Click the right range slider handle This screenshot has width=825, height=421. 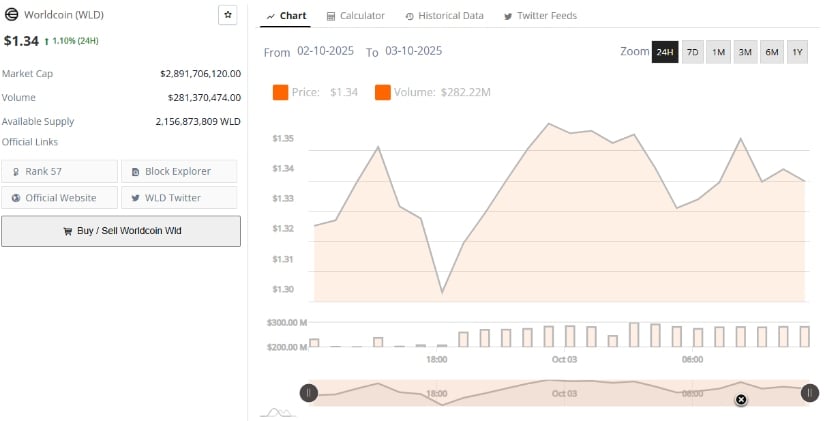[810, 393]
